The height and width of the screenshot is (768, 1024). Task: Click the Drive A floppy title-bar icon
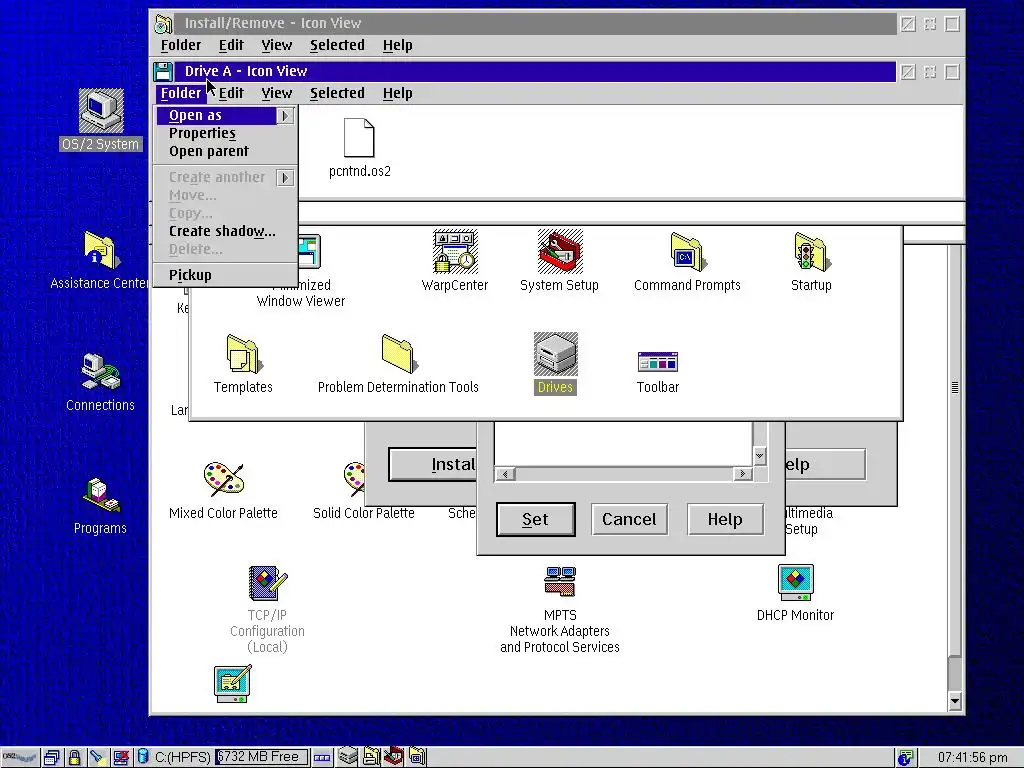tap(163, 72)
